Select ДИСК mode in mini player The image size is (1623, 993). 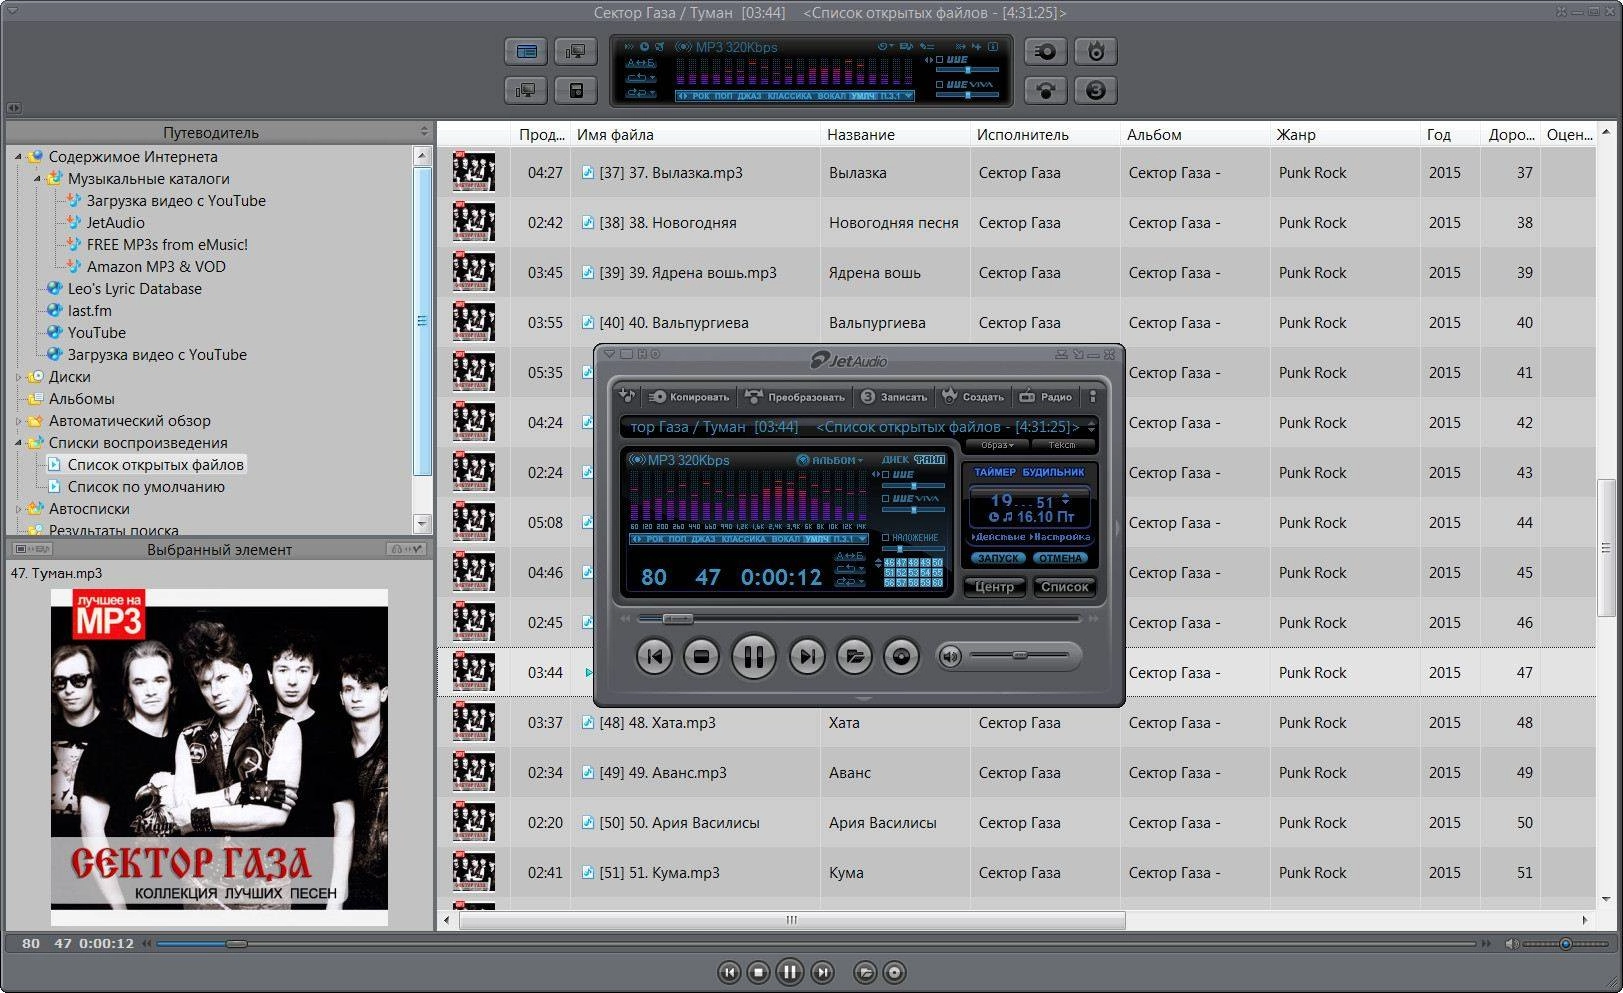(895, 460)
